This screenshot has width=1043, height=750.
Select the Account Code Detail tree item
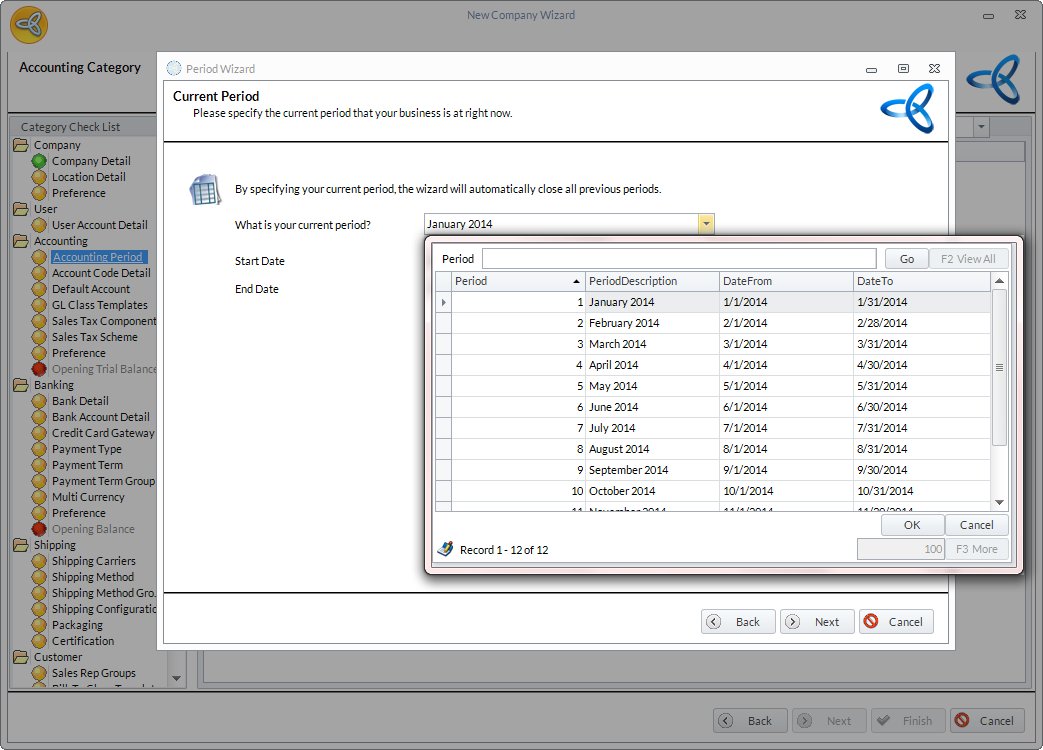tap(101, 273)
